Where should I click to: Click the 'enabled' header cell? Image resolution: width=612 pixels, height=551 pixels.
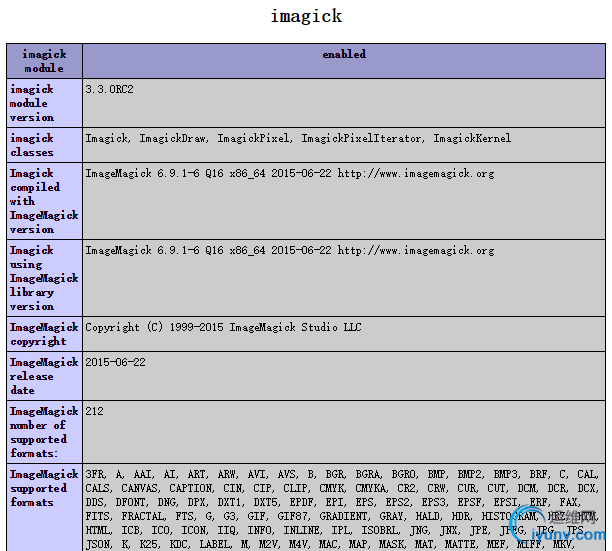344,61
